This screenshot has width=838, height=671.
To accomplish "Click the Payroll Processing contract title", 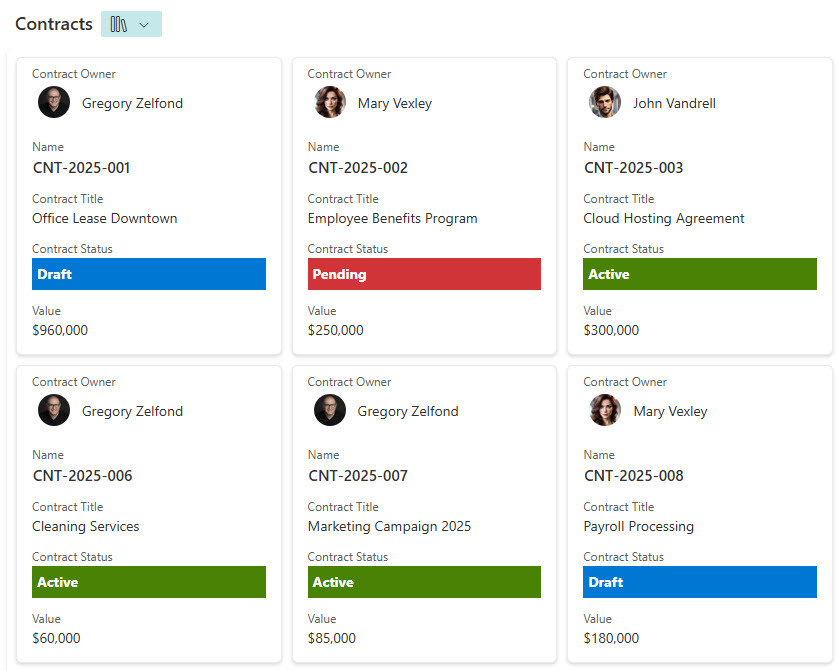I will point(638,527).
